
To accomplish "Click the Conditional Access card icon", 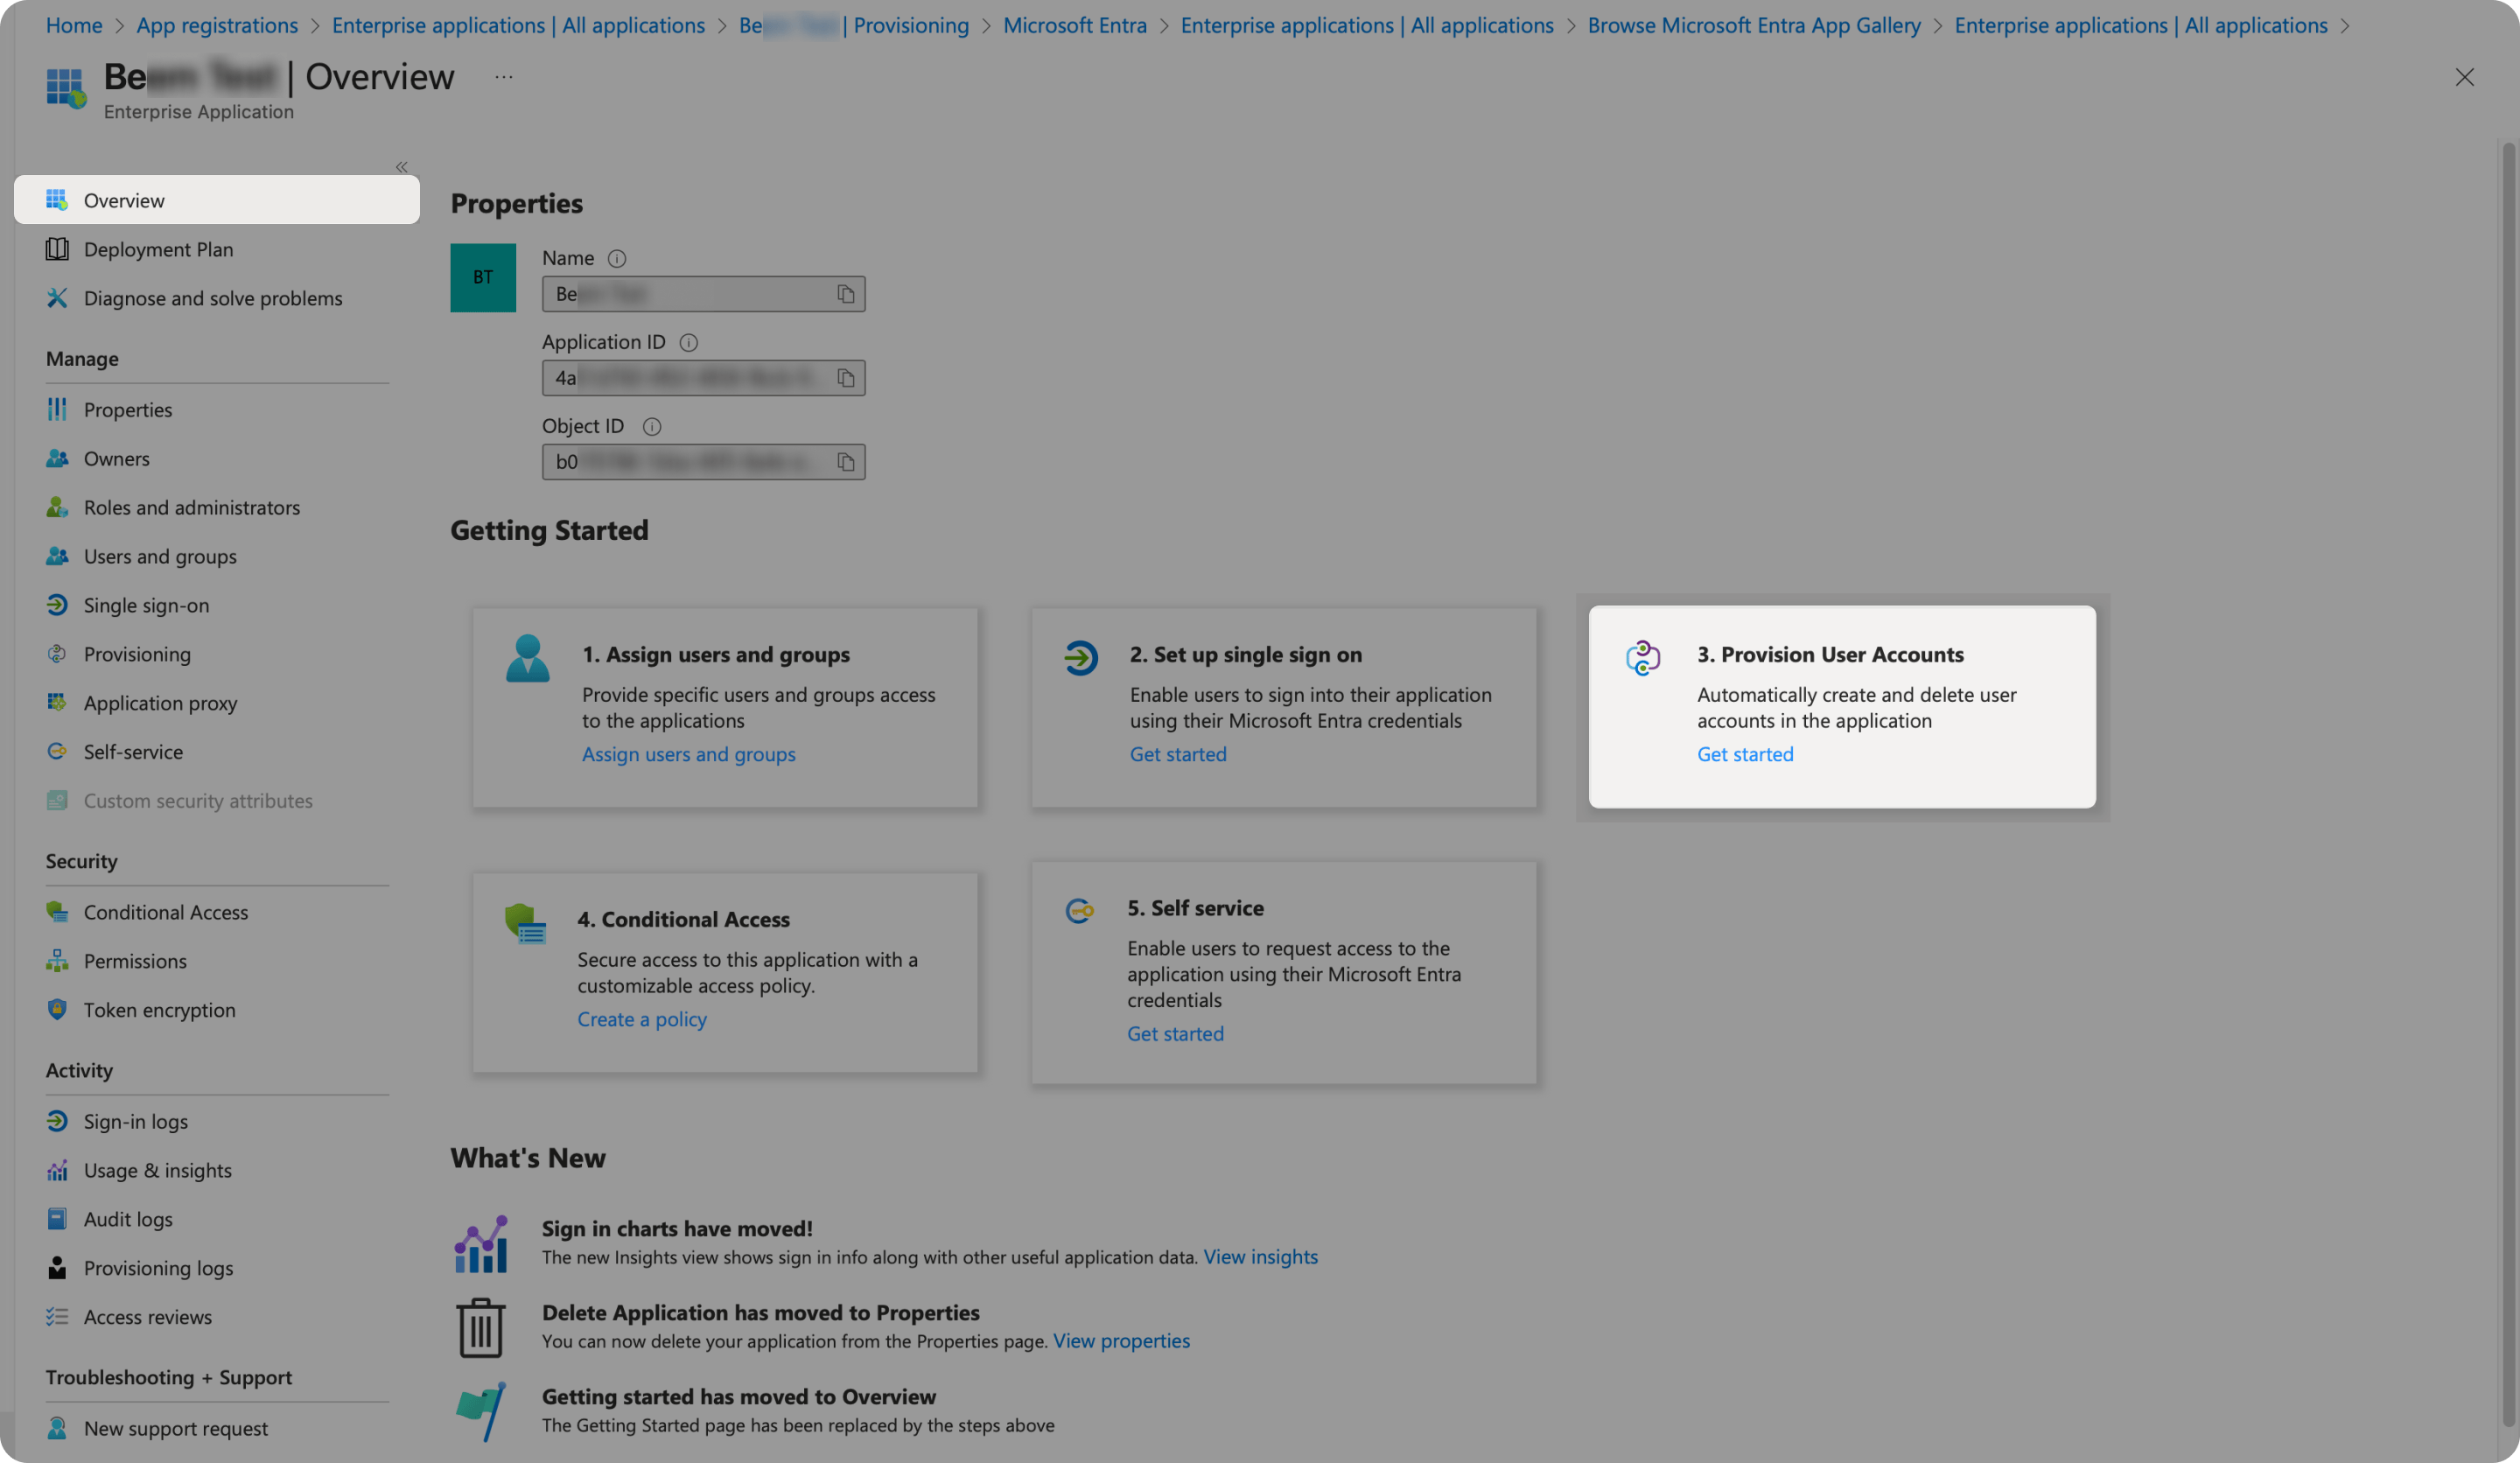I will [x=525, y=923].
